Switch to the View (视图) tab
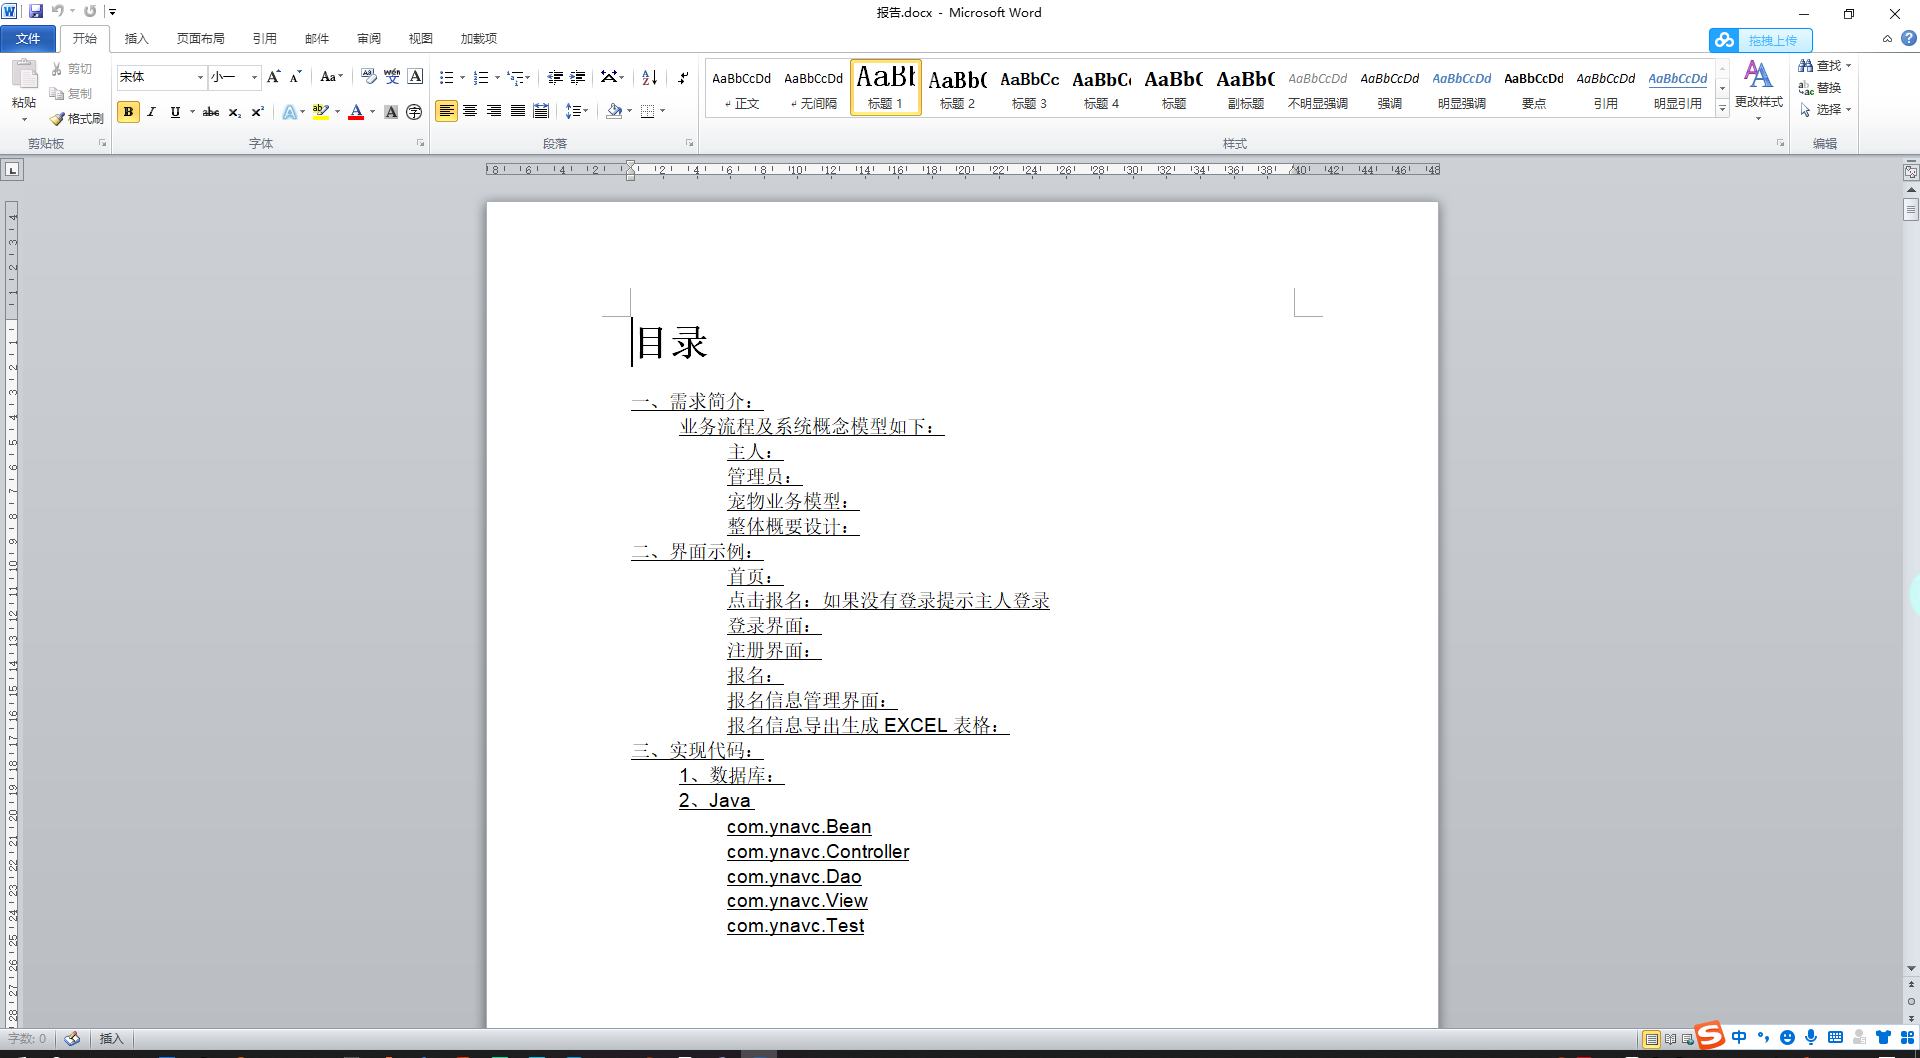The height and width of the screenshot is (1058, 1920). (421, 38)
